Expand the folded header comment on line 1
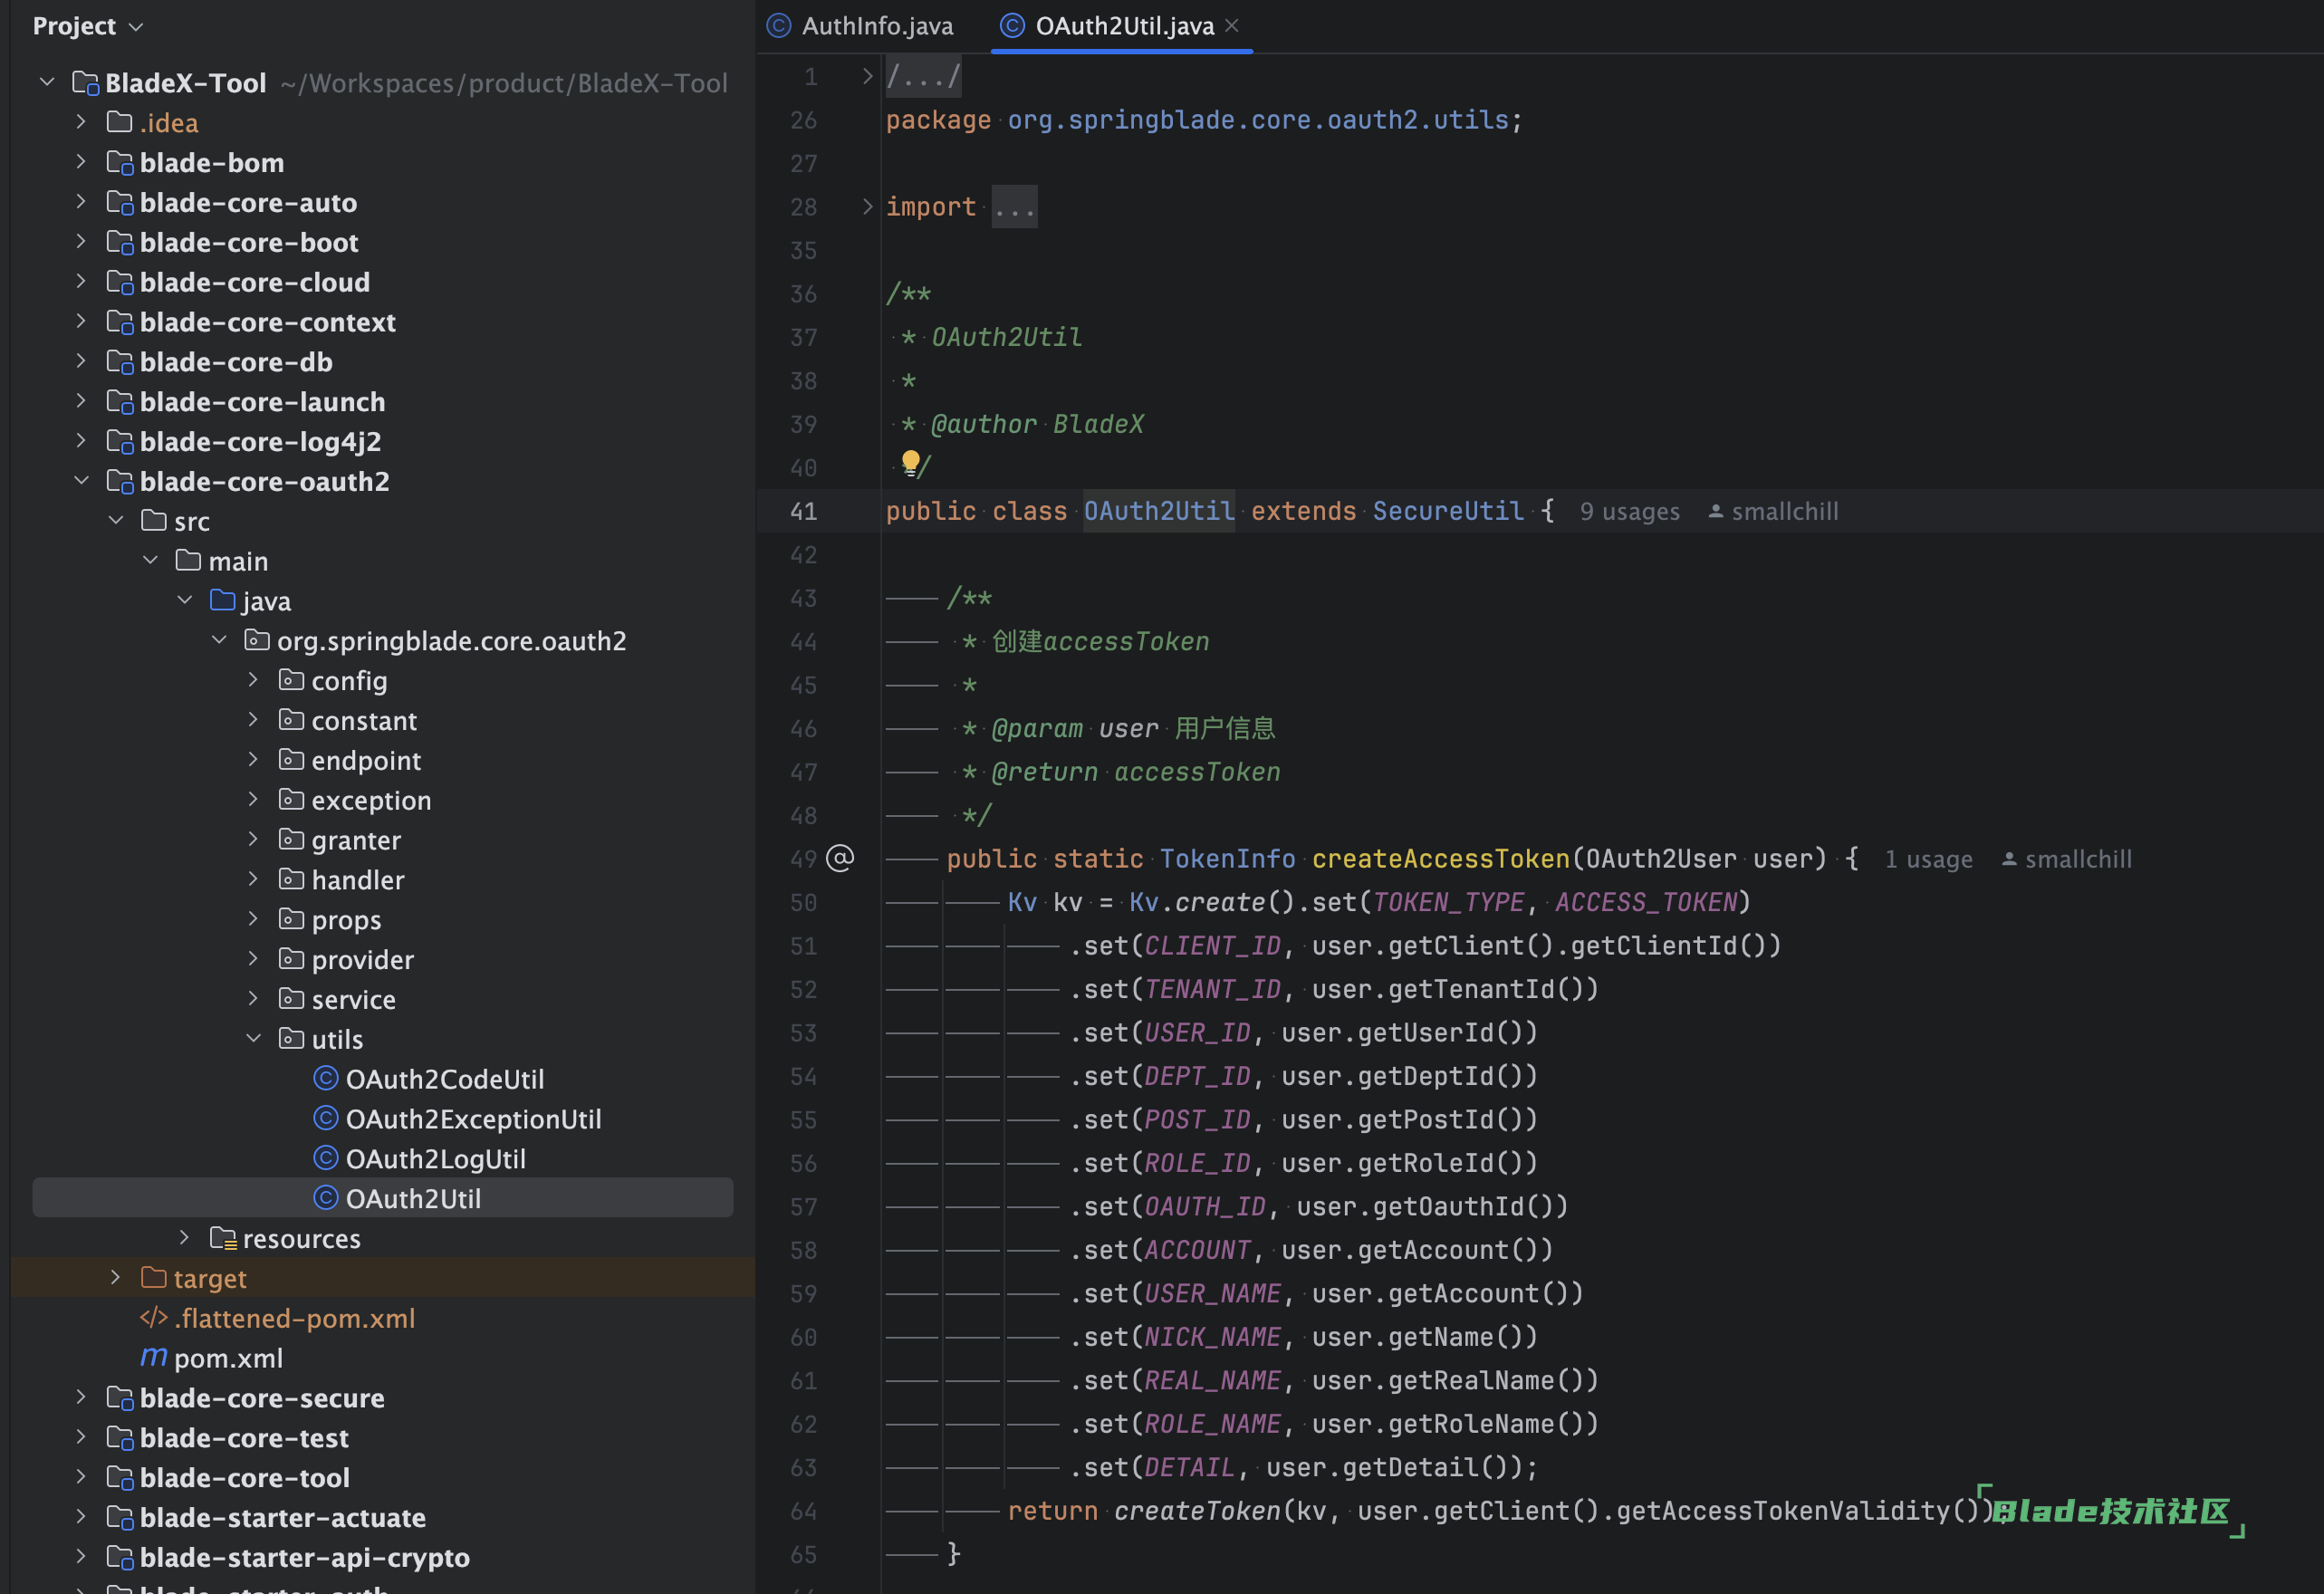 [868, 76]
